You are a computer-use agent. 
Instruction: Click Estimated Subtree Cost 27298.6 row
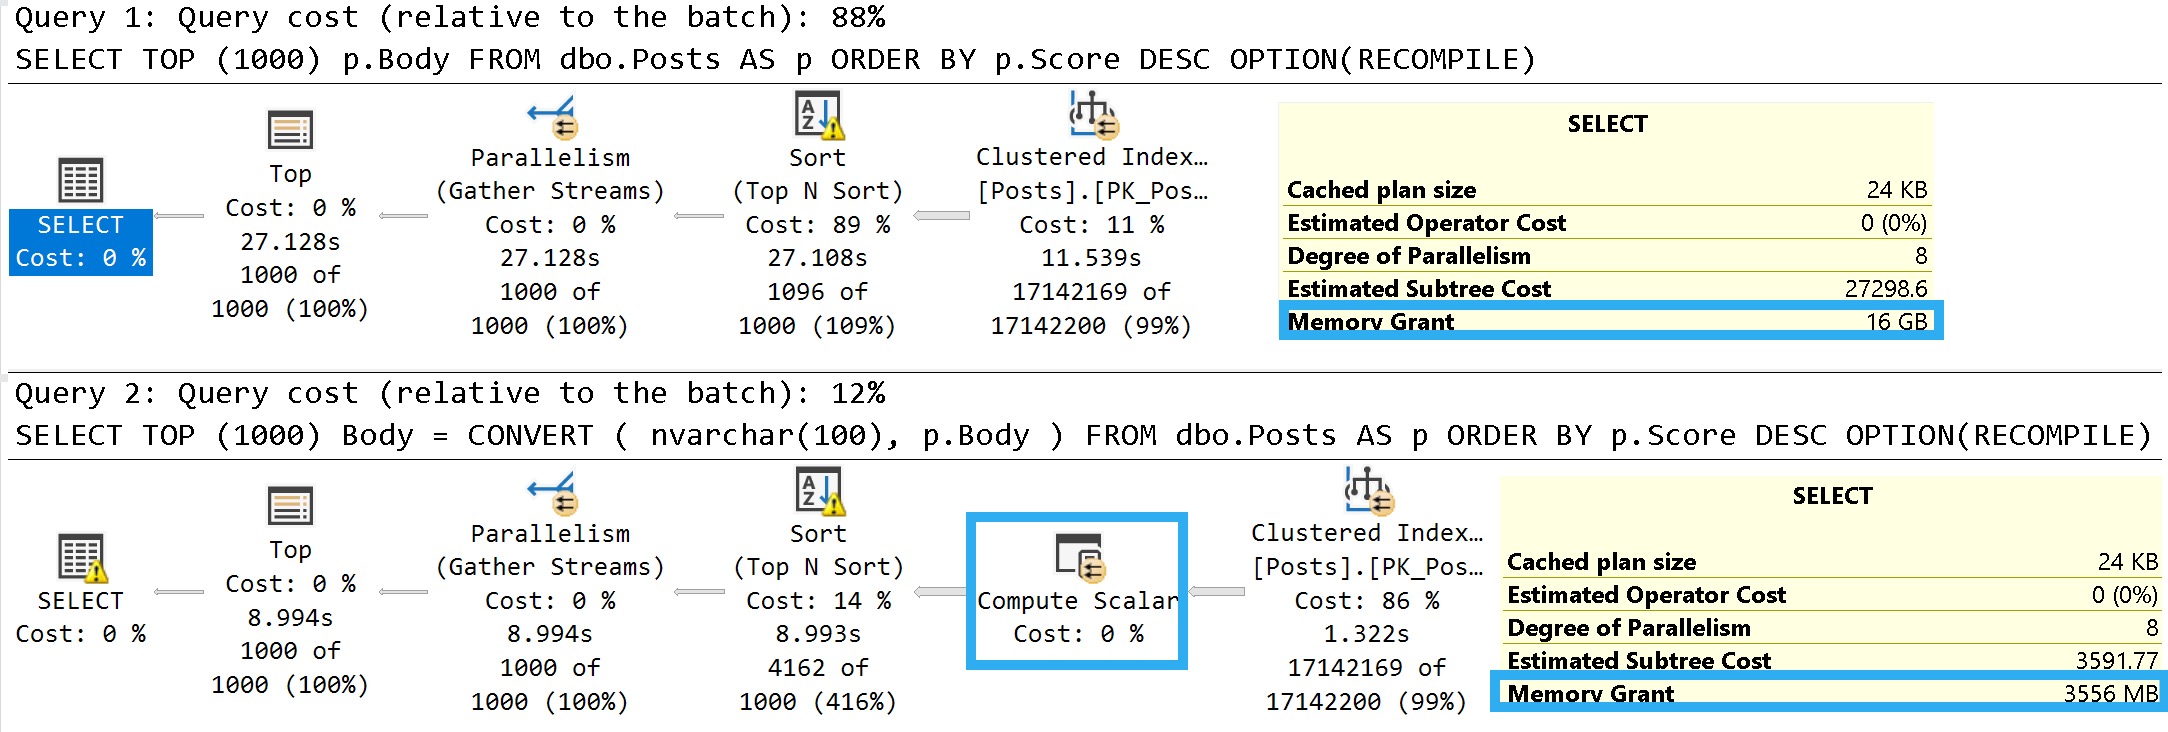click(1608, 289)
